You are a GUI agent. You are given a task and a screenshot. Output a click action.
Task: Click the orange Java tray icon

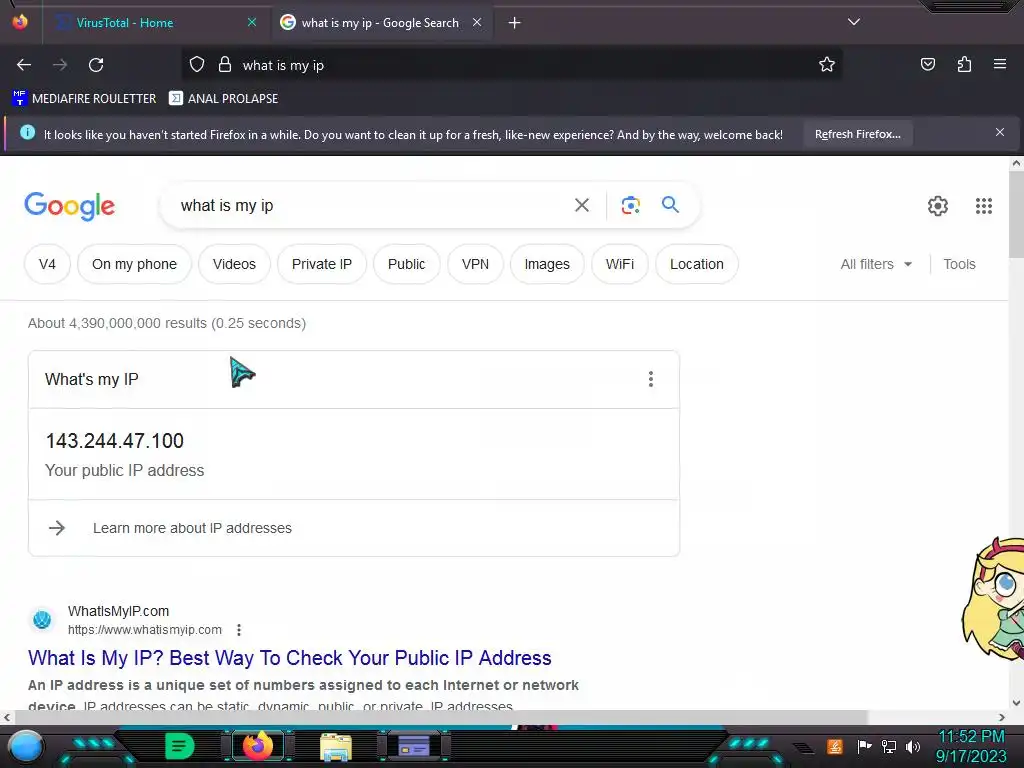[835, 746]
